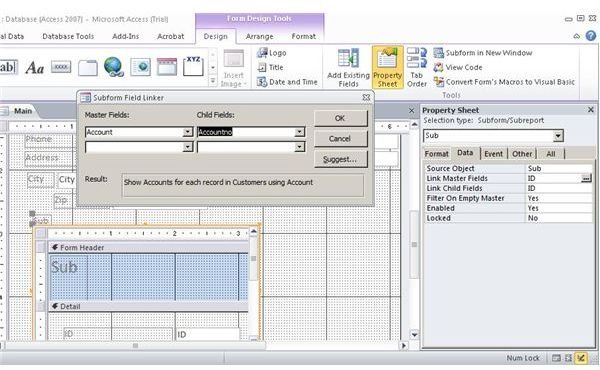This screenshot has height=370, width=600.
Task: Switch to Form View from status bar
Action: pos(556,358)
